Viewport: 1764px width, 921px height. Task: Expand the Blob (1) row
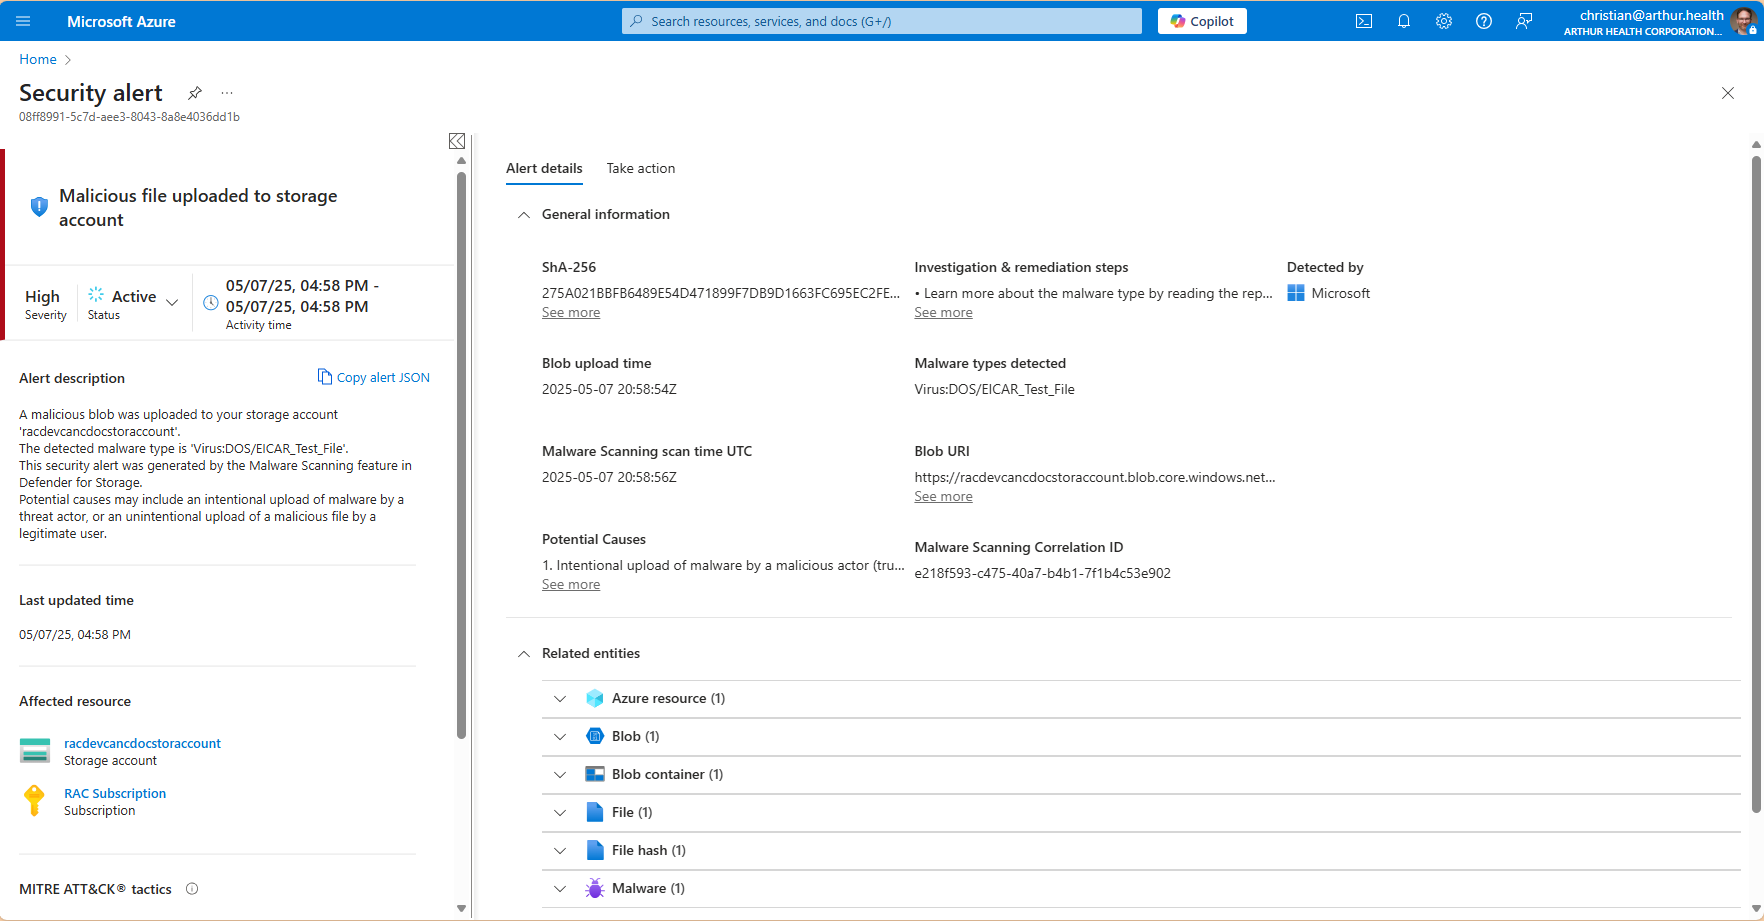[560, 736]
